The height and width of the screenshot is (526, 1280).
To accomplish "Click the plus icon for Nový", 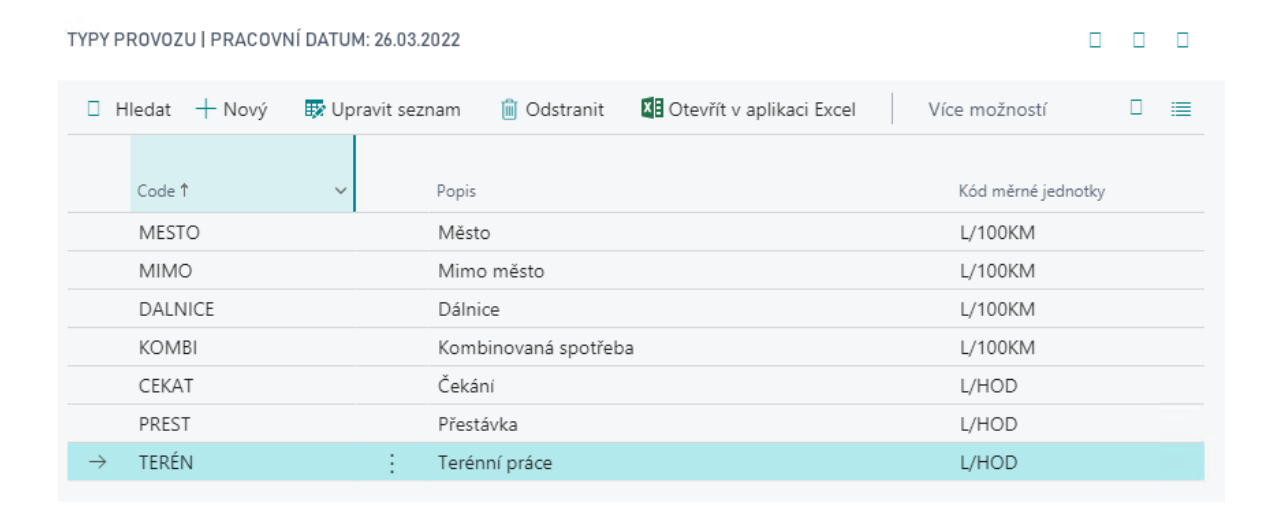I will pyautogui.click(x=205, y=110).
